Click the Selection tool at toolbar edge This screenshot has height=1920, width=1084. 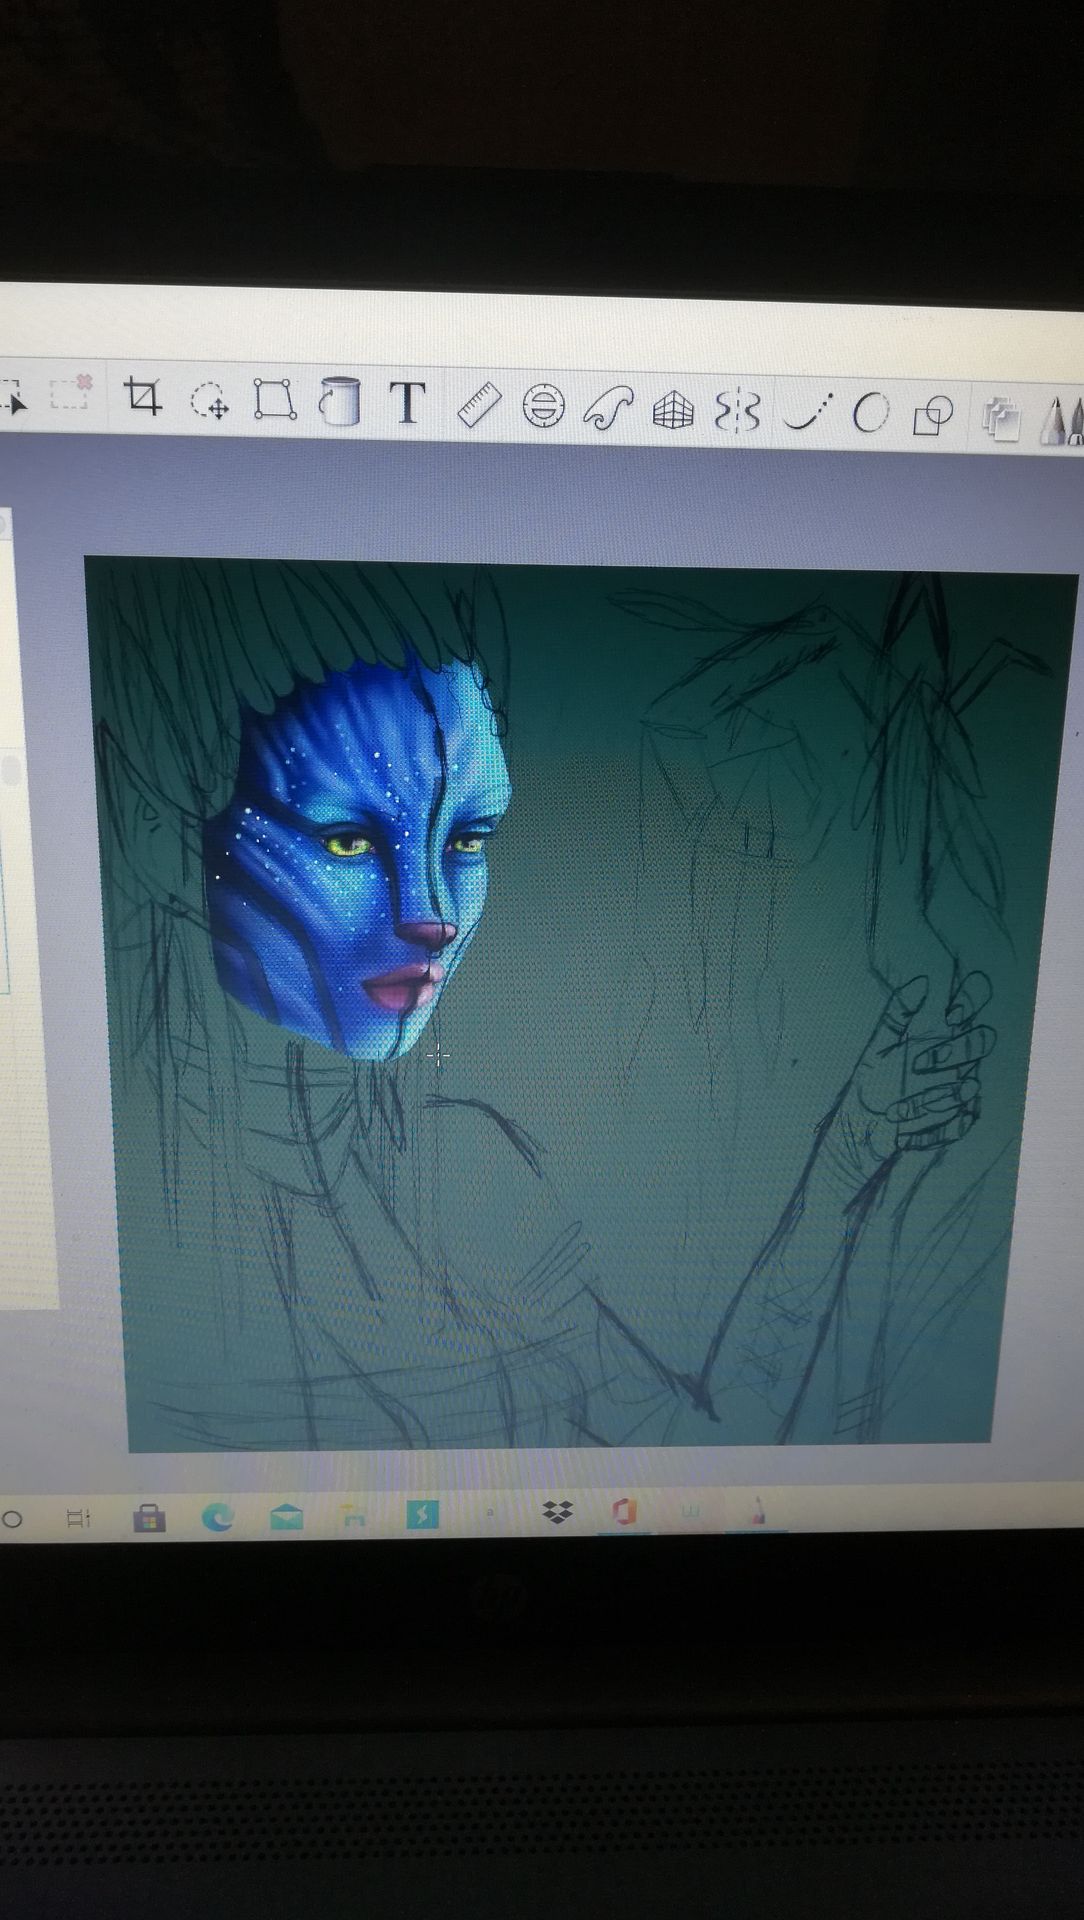tap(12, 397)
